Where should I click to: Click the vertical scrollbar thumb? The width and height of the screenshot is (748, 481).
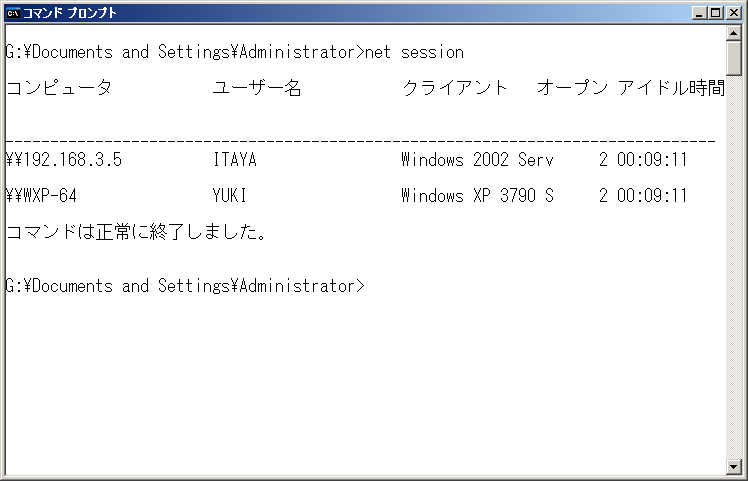734,58
